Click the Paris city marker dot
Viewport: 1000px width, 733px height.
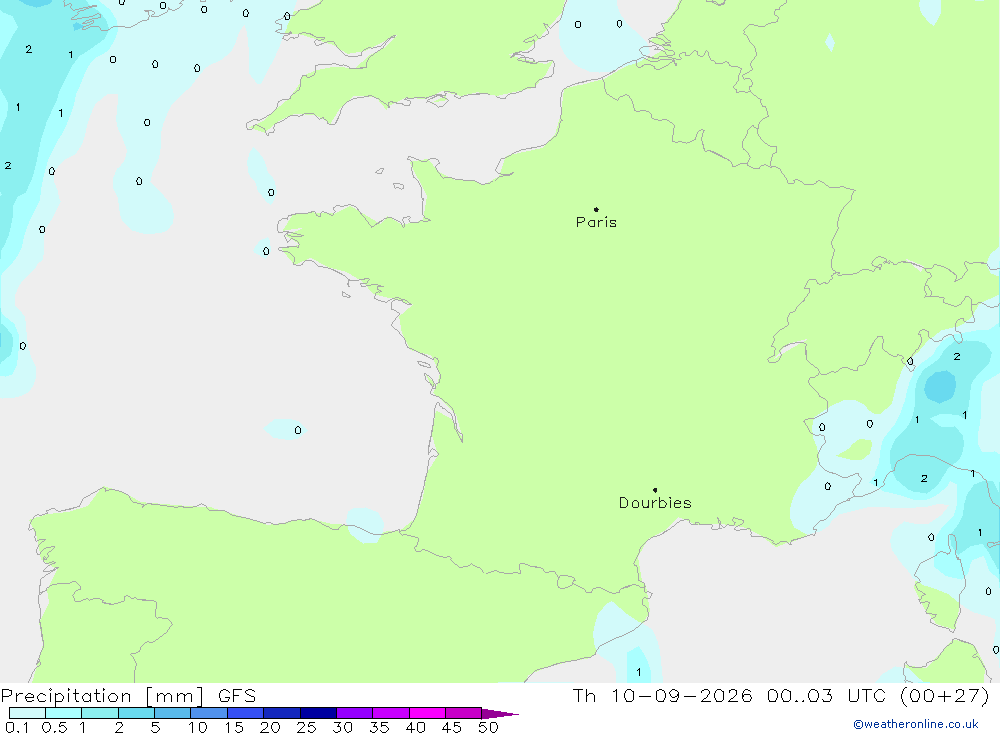[x=596, y=209]
